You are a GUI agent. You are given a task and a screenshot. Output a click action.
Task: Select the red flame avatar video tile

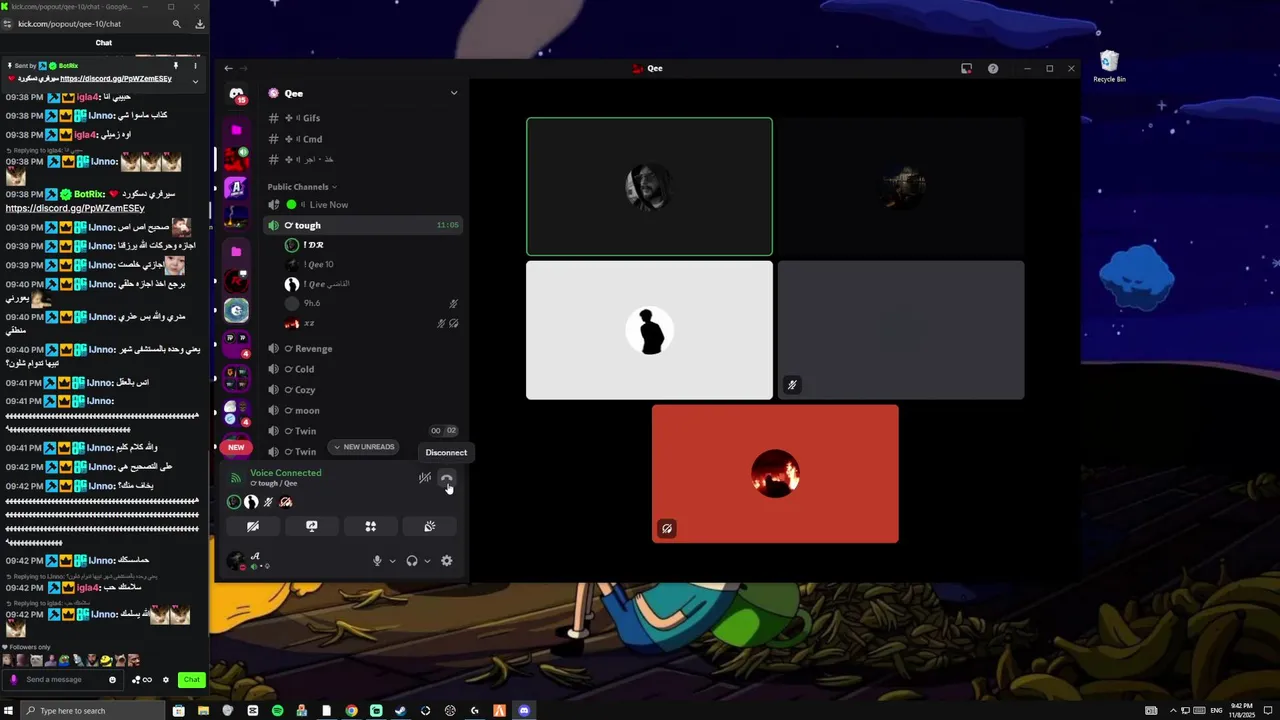coord(775,474)
